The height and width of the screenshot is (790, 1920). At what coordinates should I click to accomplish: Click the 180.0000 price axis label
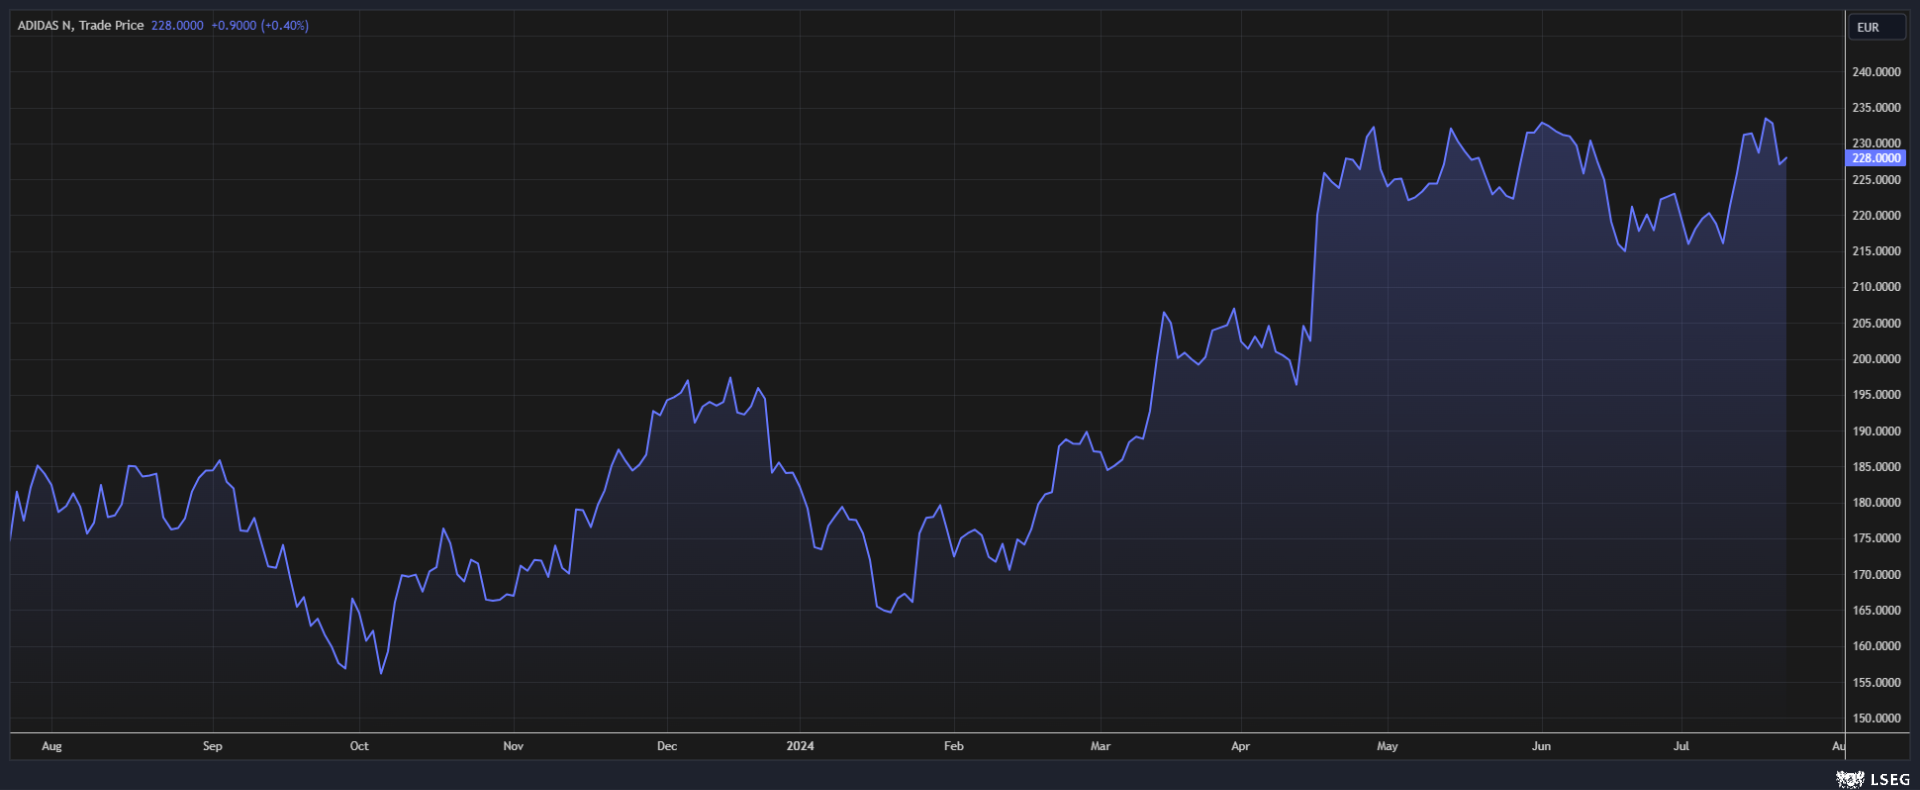point(1876,503)
